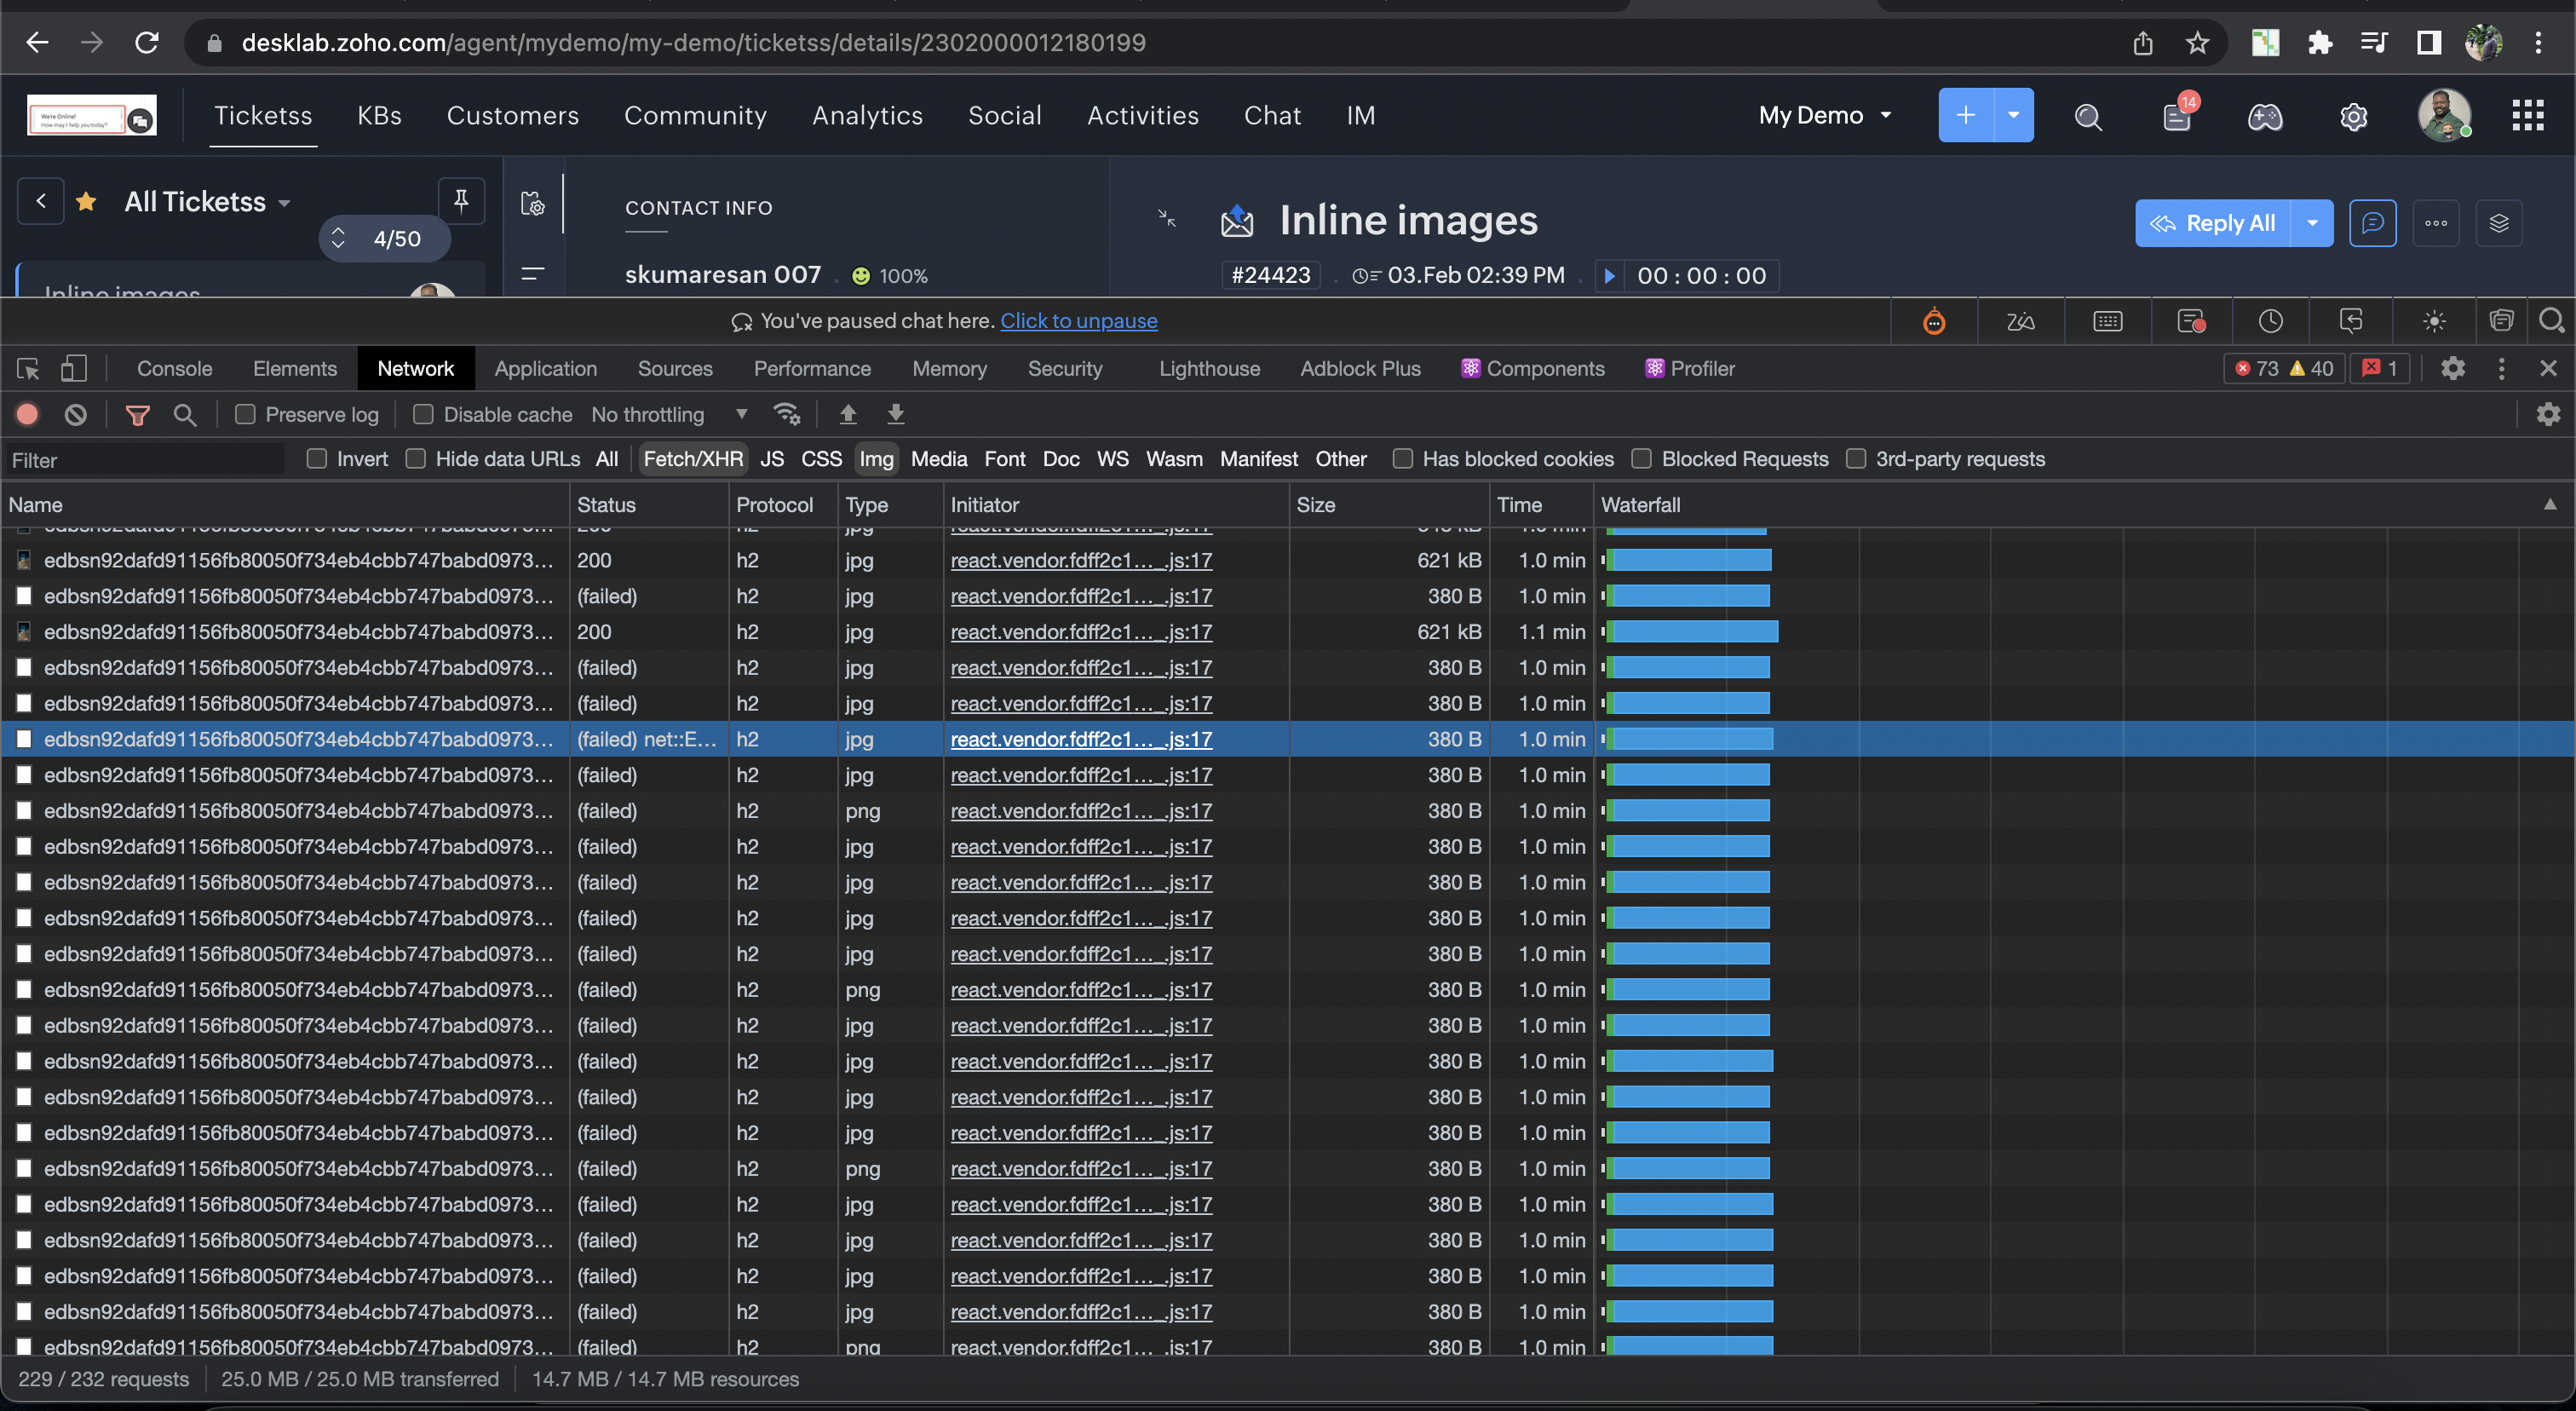Switch to the Console tab
2576x1411 pixels.
[174, 369]
